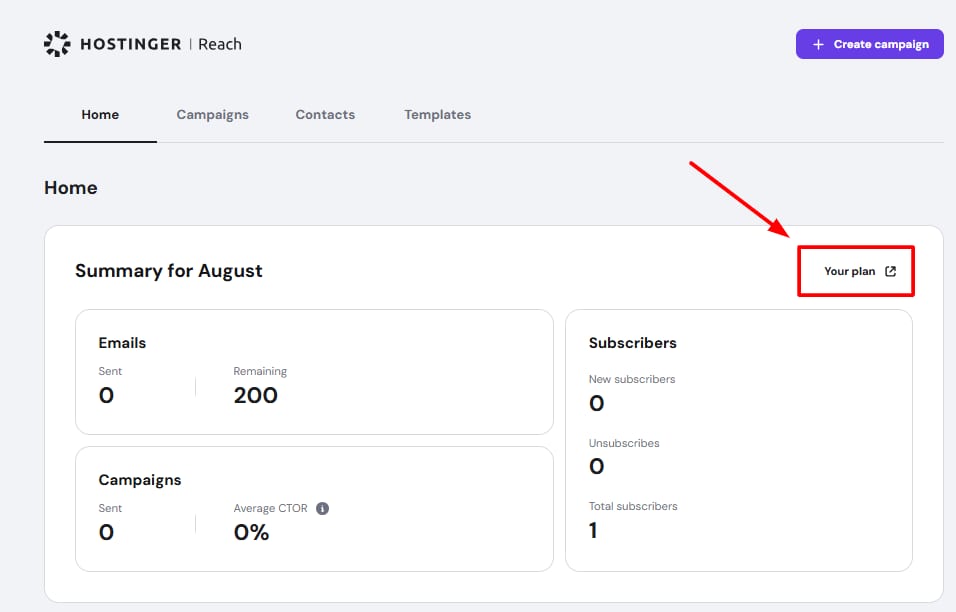Image resolution: width=956 pixels, height=612 pixels.
Task: Click the external link icon beside Your plan
Action: 890,271
